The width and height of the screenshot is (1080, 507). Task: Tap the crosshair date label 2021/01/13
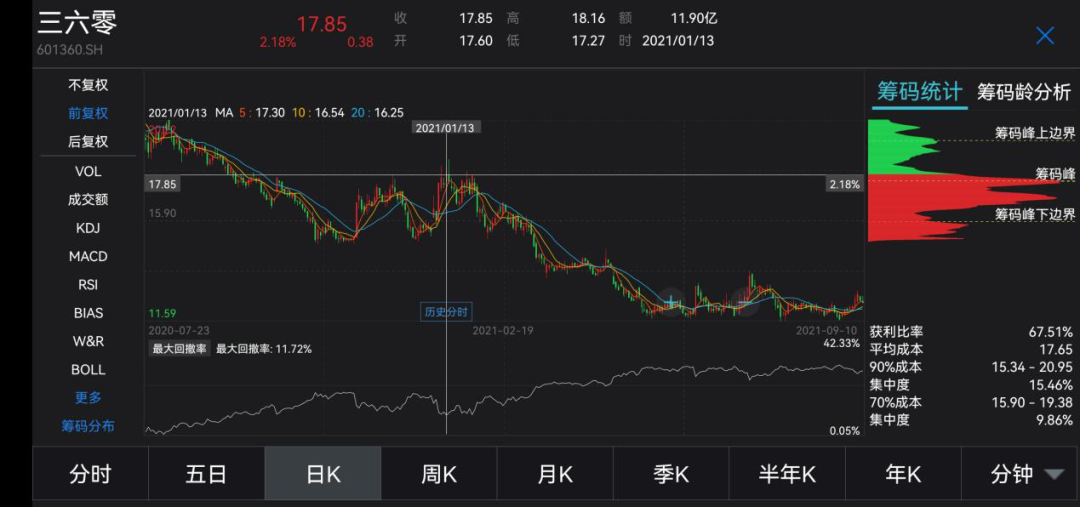[x=446, y=128]
